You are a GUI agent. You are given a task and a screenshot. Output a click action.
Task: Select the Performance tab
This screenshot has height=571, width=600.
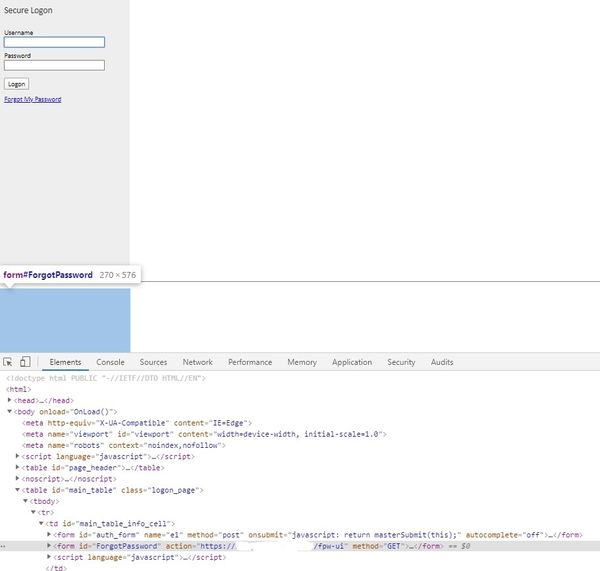(249, 362)
